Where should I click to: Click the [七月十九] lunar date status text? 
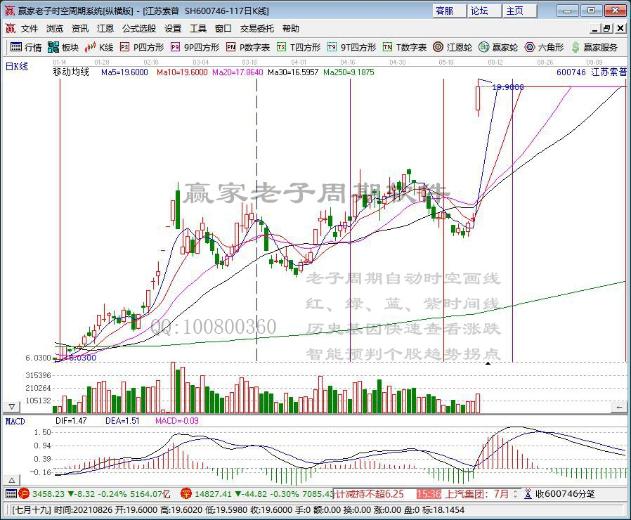coord(31,510)
